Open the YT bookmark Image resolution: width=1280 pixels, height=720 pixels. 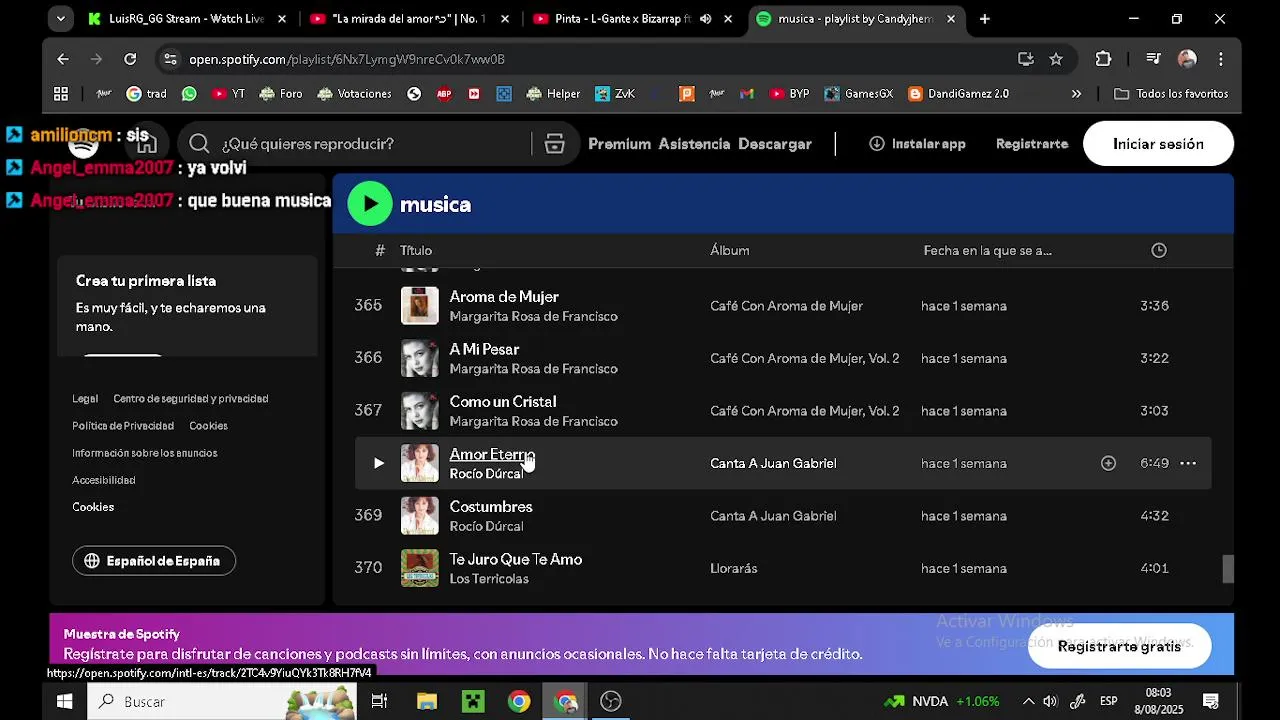pyautogui.click(x=228, y=94)
